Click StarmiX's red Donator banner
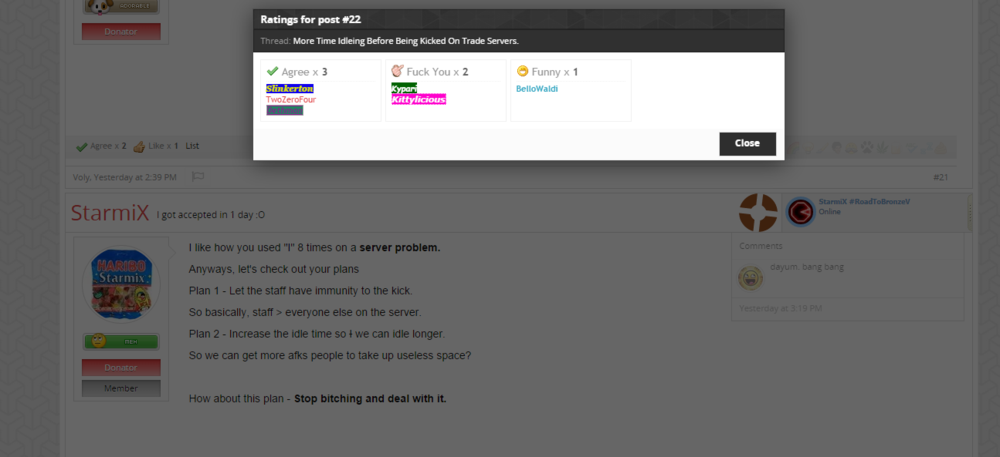Screen dimensions: 1000x457 [x=121, y=367]
